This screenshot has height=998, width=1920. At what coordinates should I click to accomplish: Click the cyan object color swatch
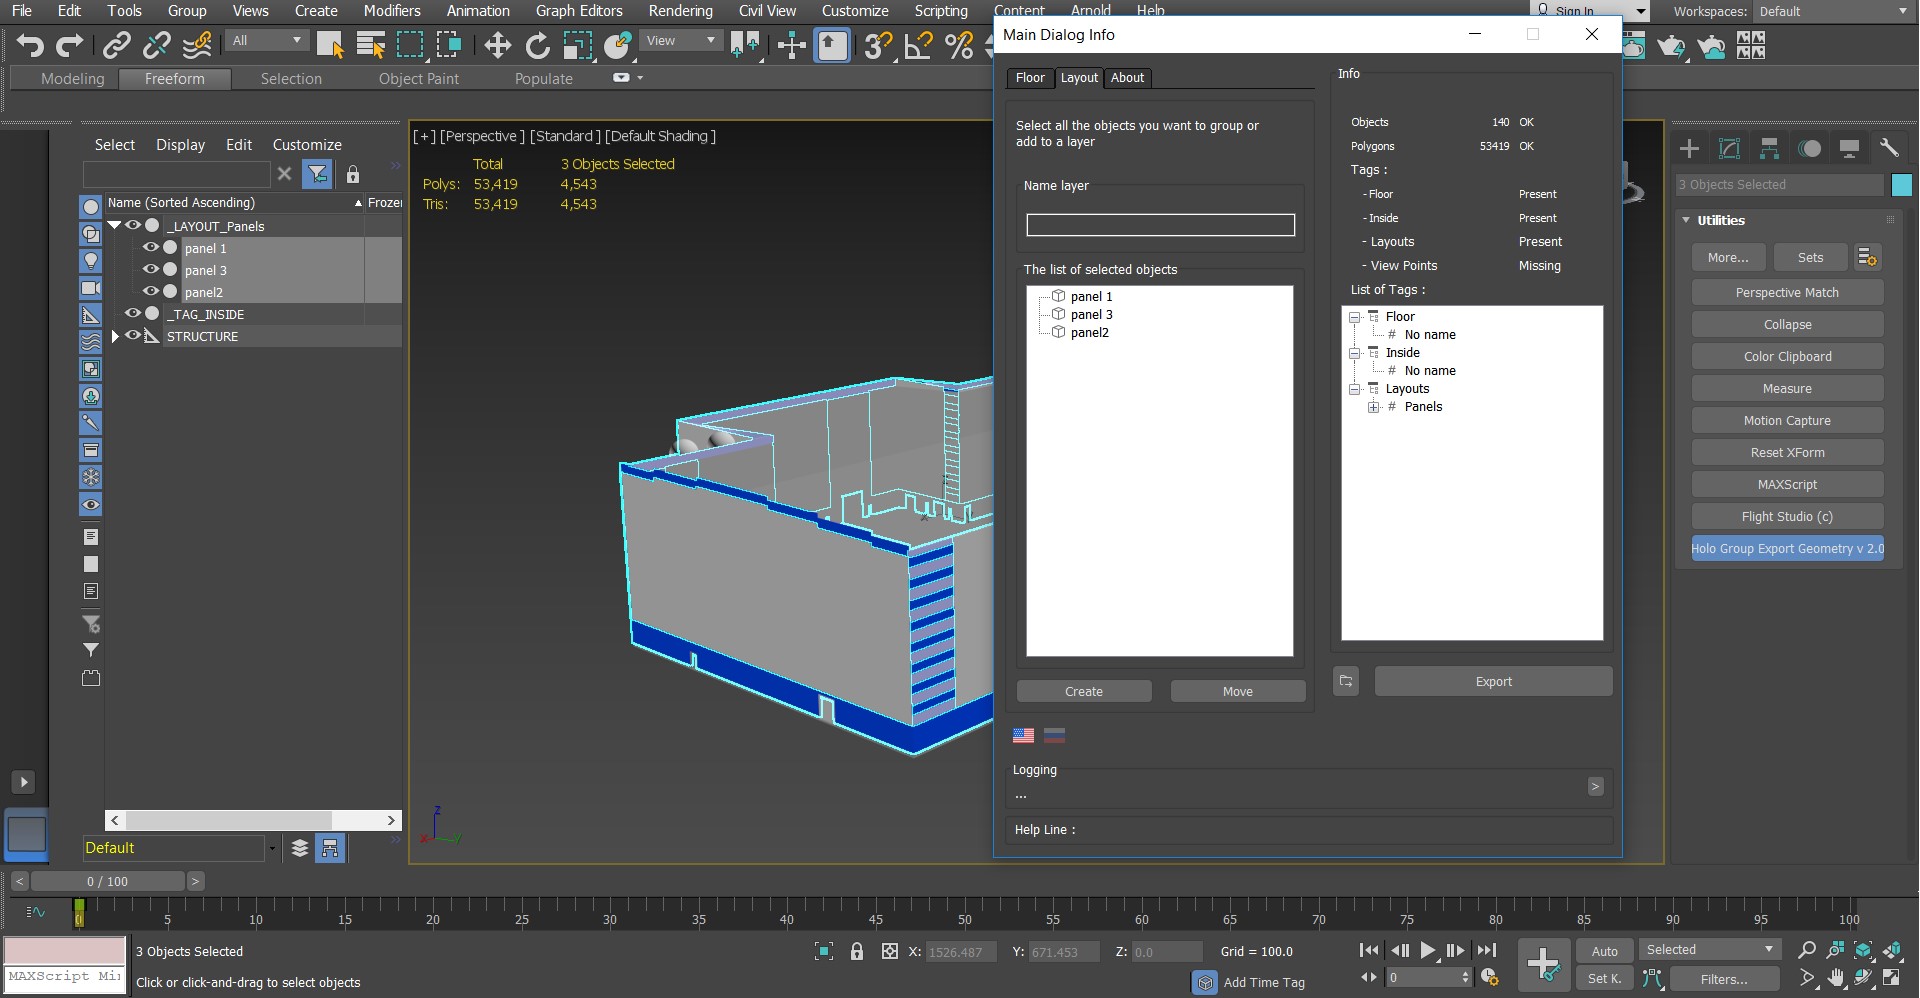click(1901, 184)
